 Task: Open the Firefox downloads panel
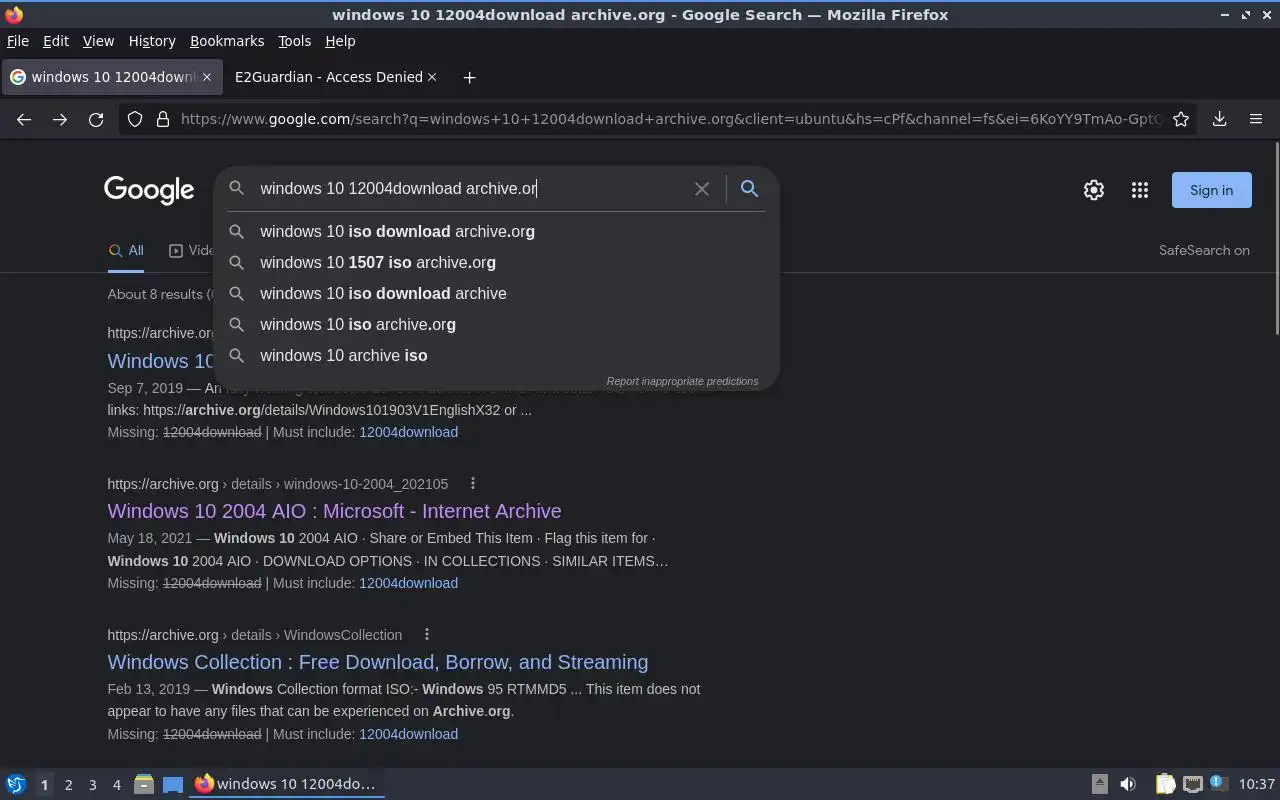1219,119
